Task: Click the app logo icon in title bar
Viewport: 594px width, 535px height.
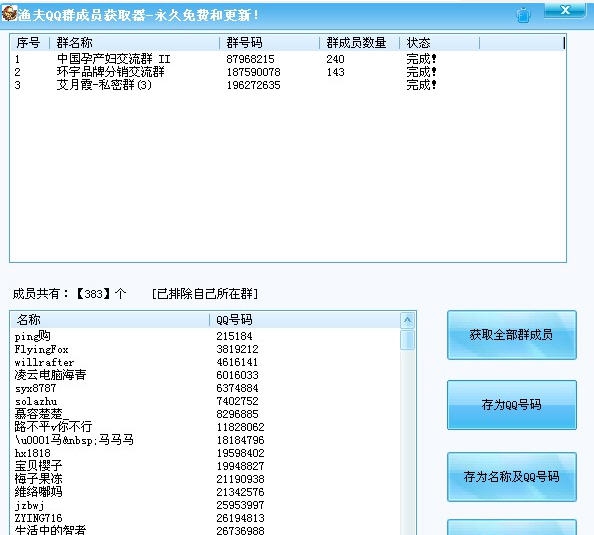Action: [x=9, y=14]
